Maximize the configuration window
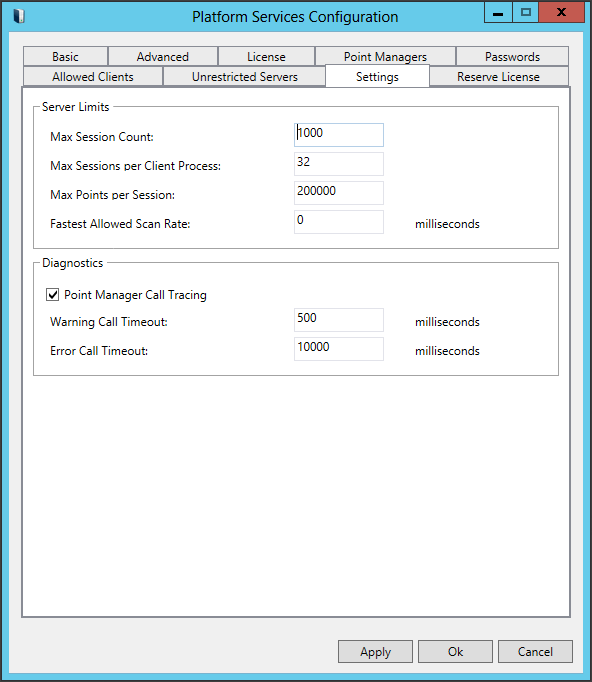This screenshot has height=682, width=592. click(x=525, y=13)
